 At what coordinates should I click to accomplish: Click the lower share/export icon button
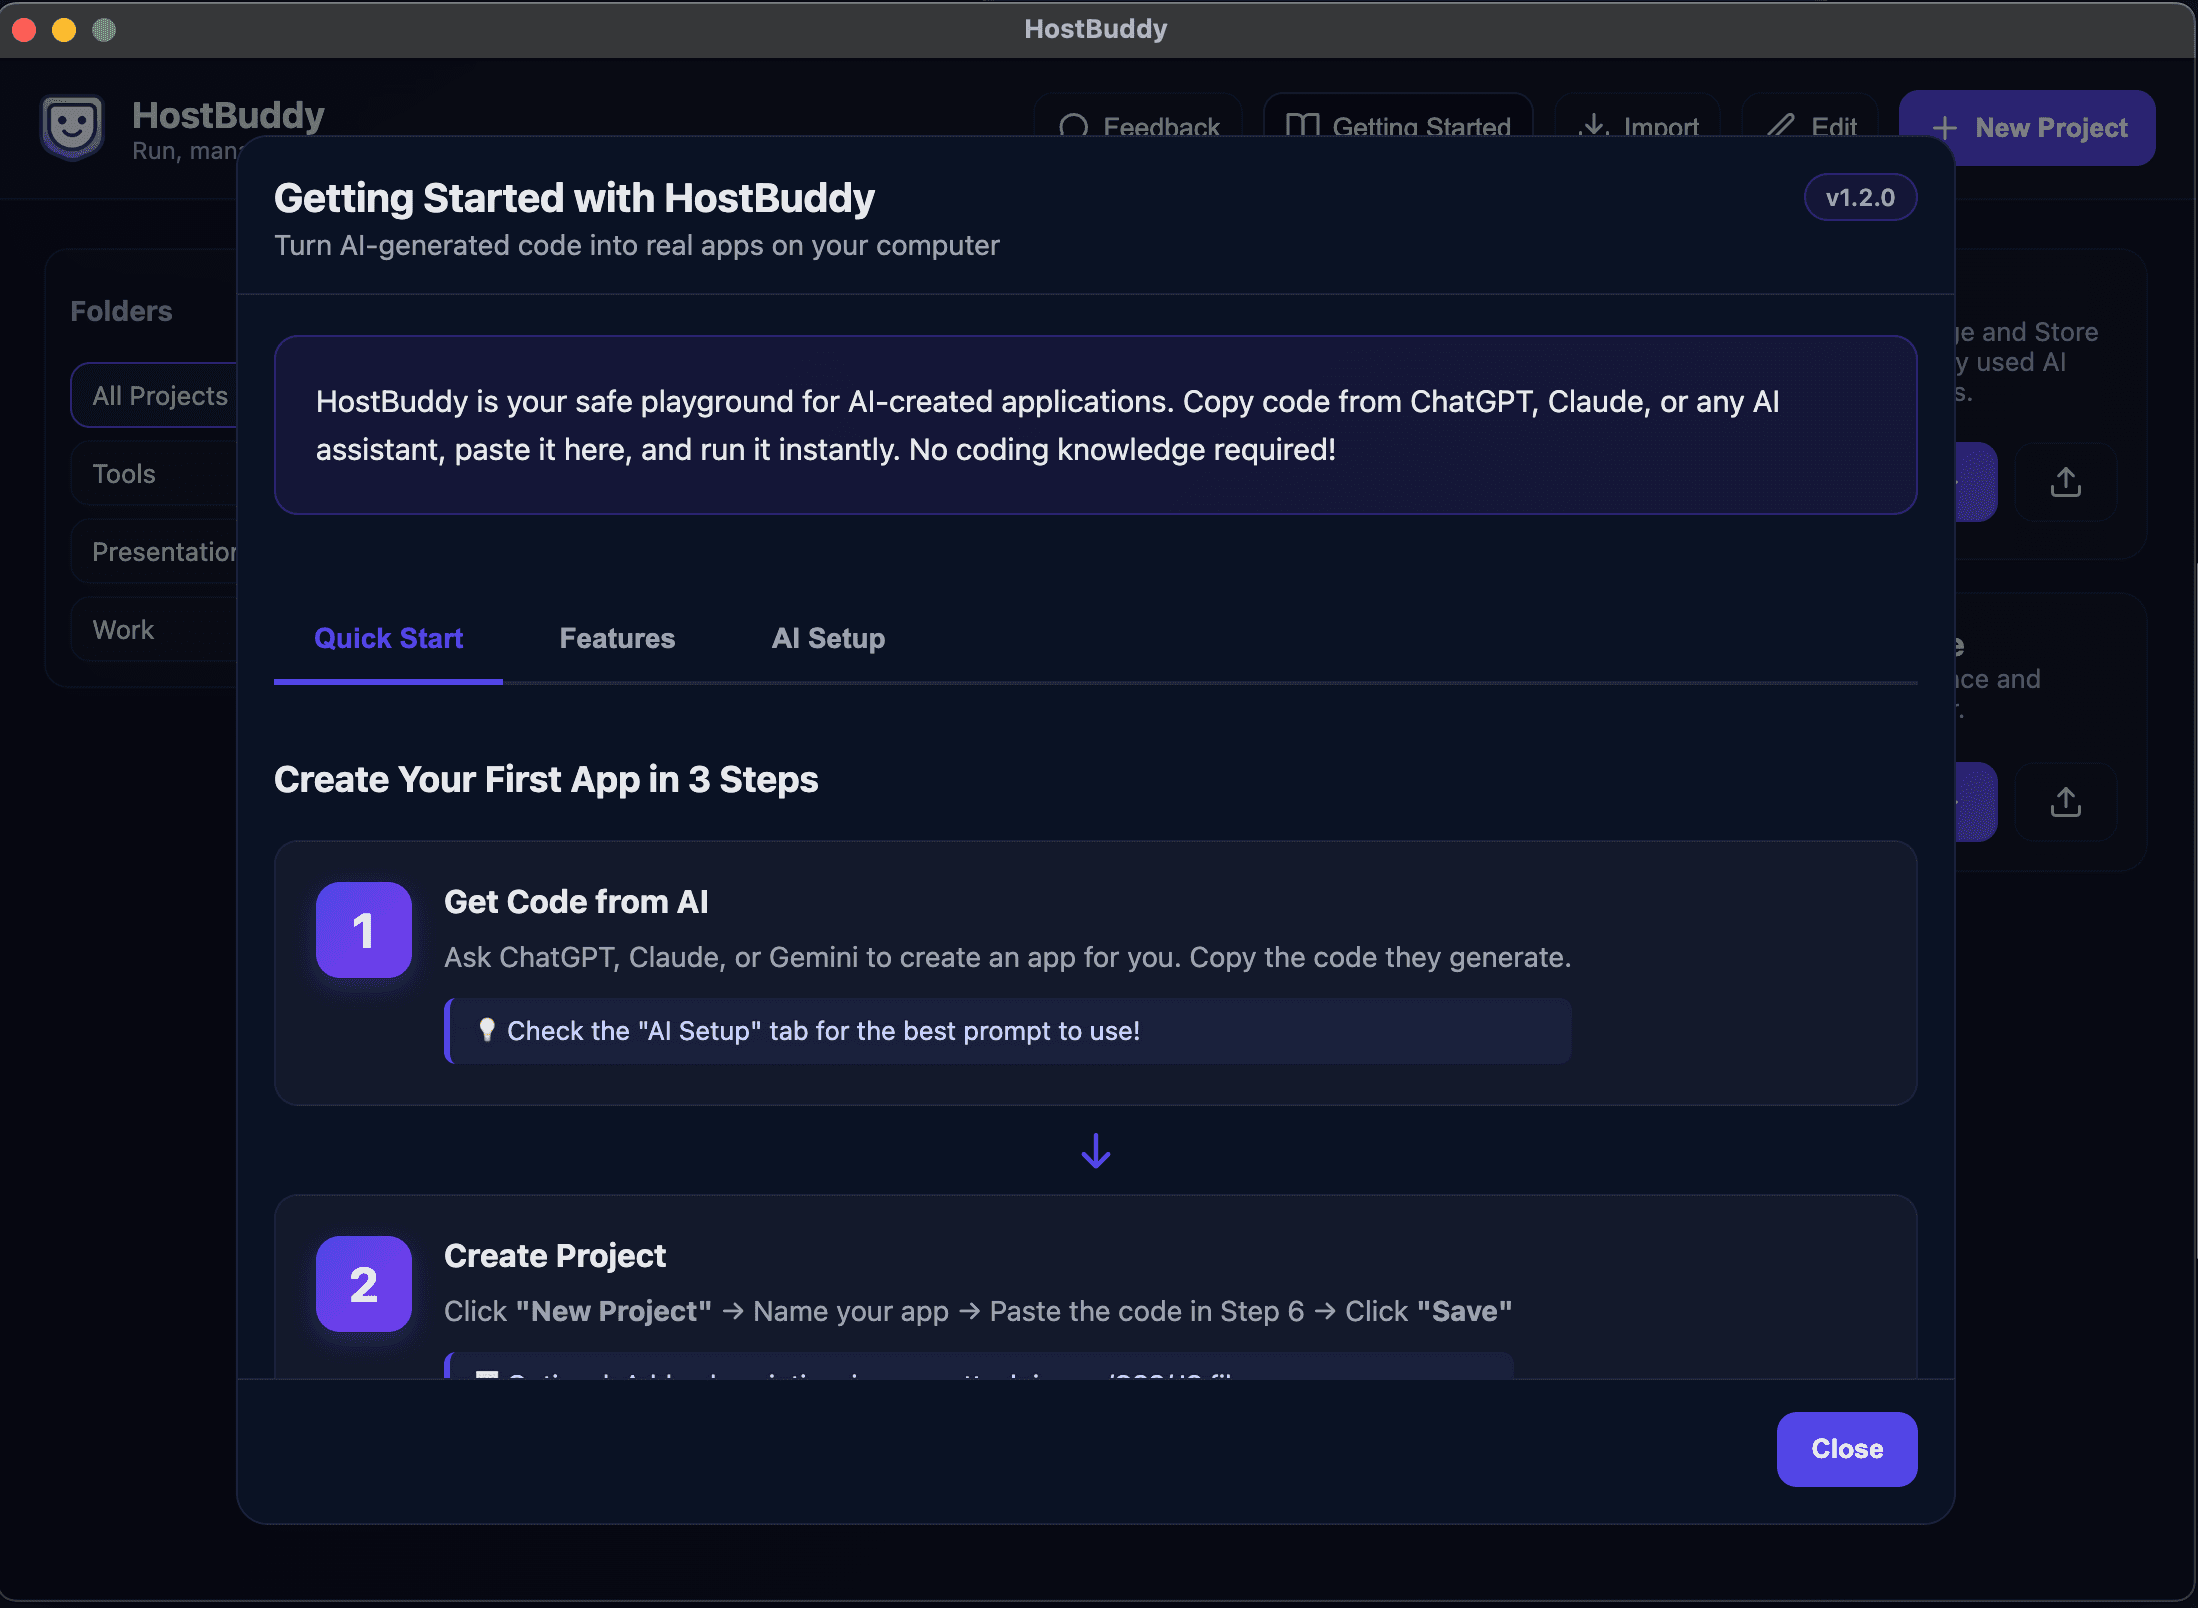2065,802
